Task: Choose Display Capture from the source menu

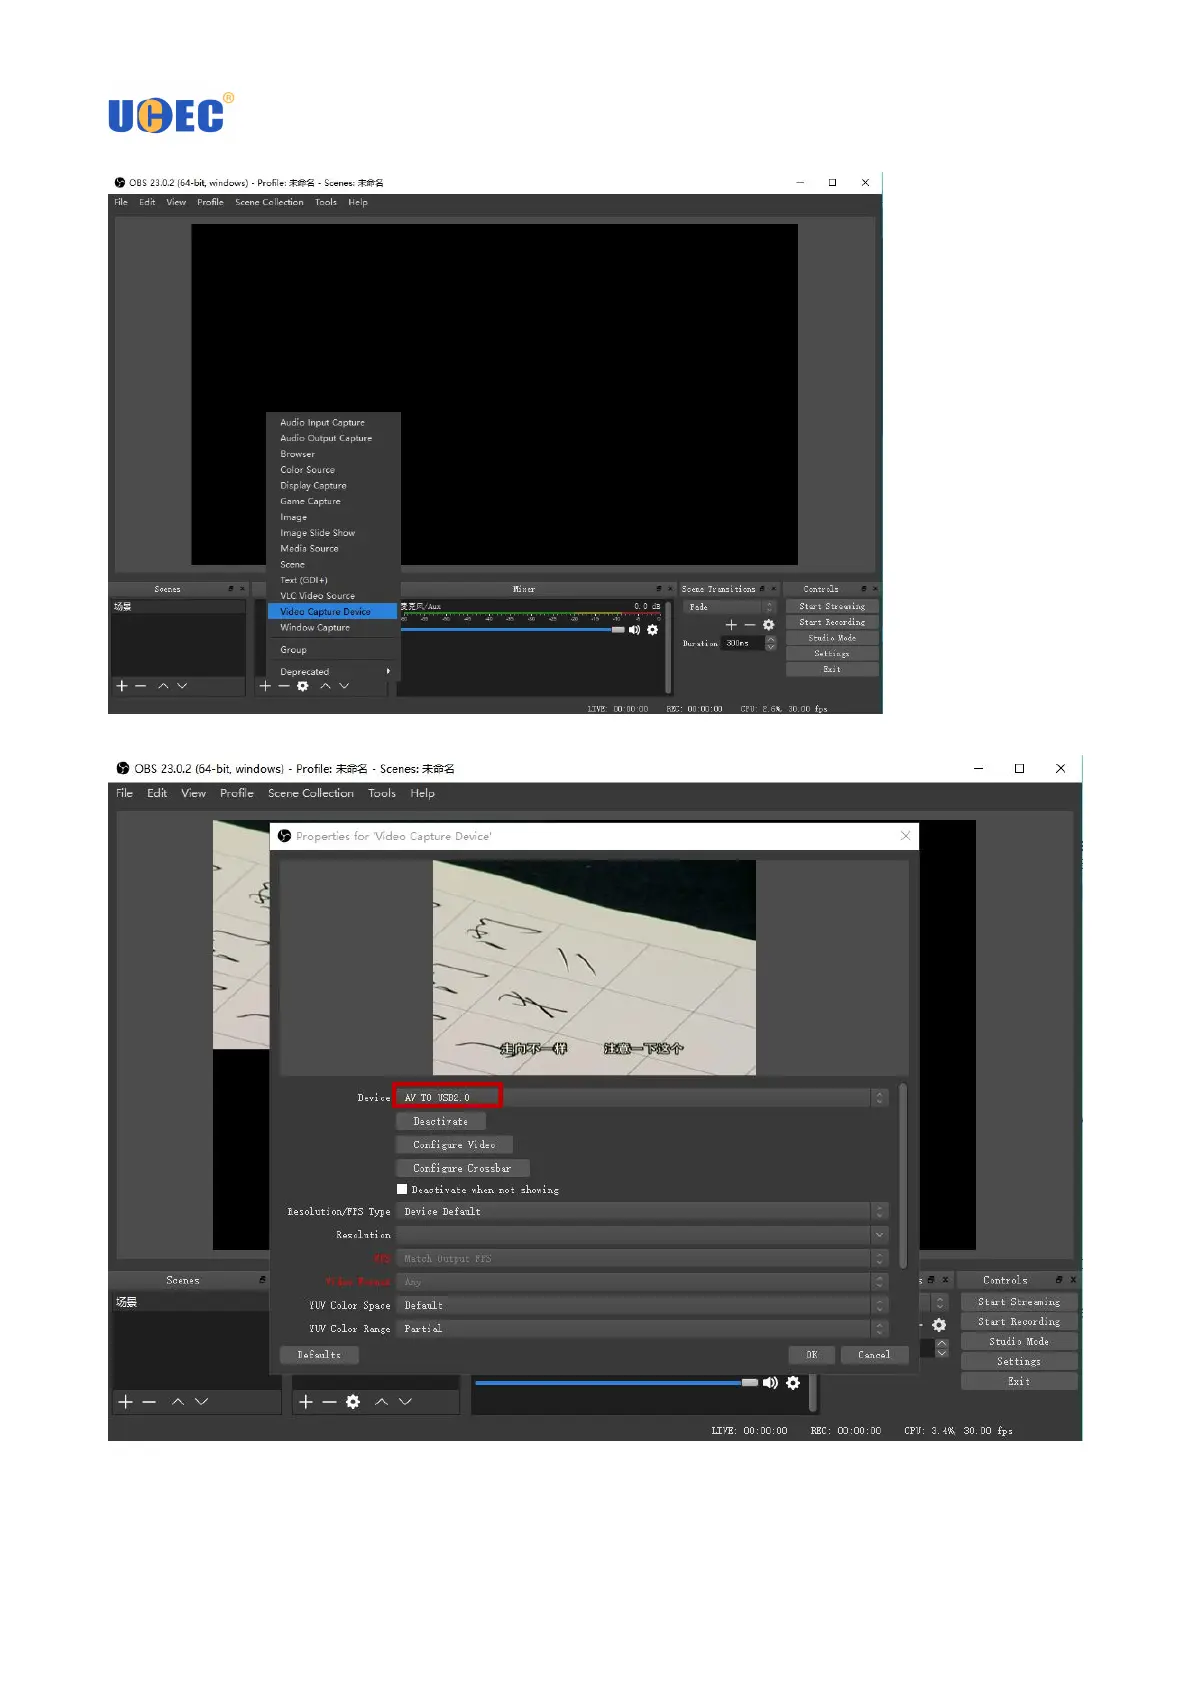Action: [x=334, y=486]
